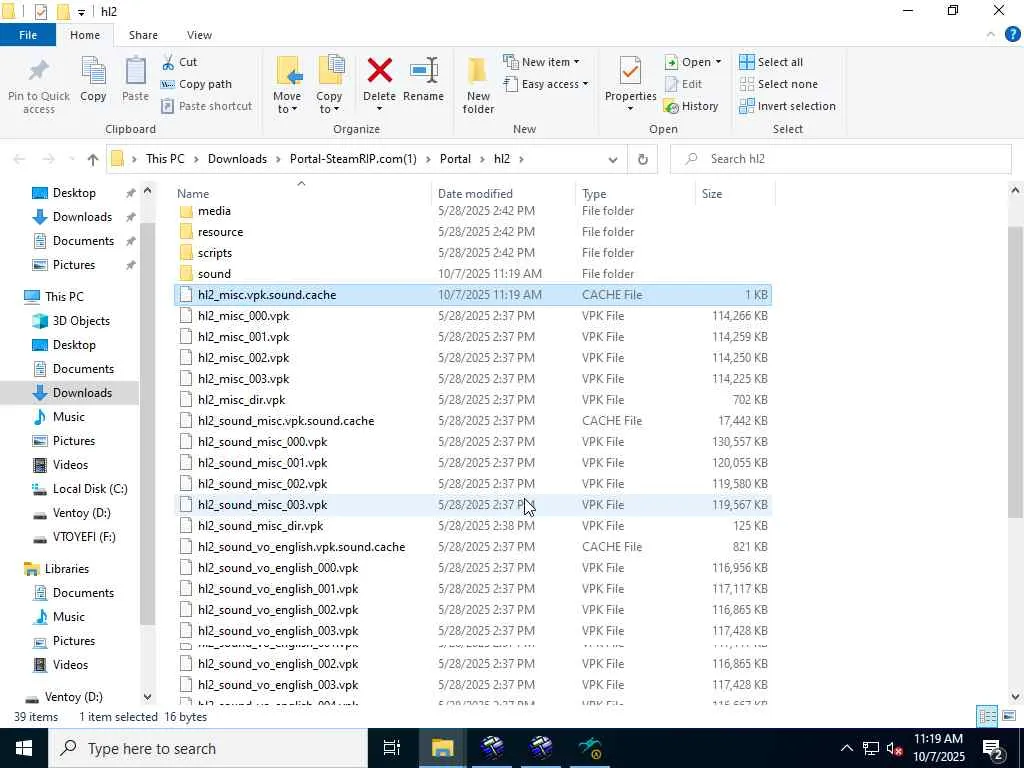Open file Properties

click(630, 85)
